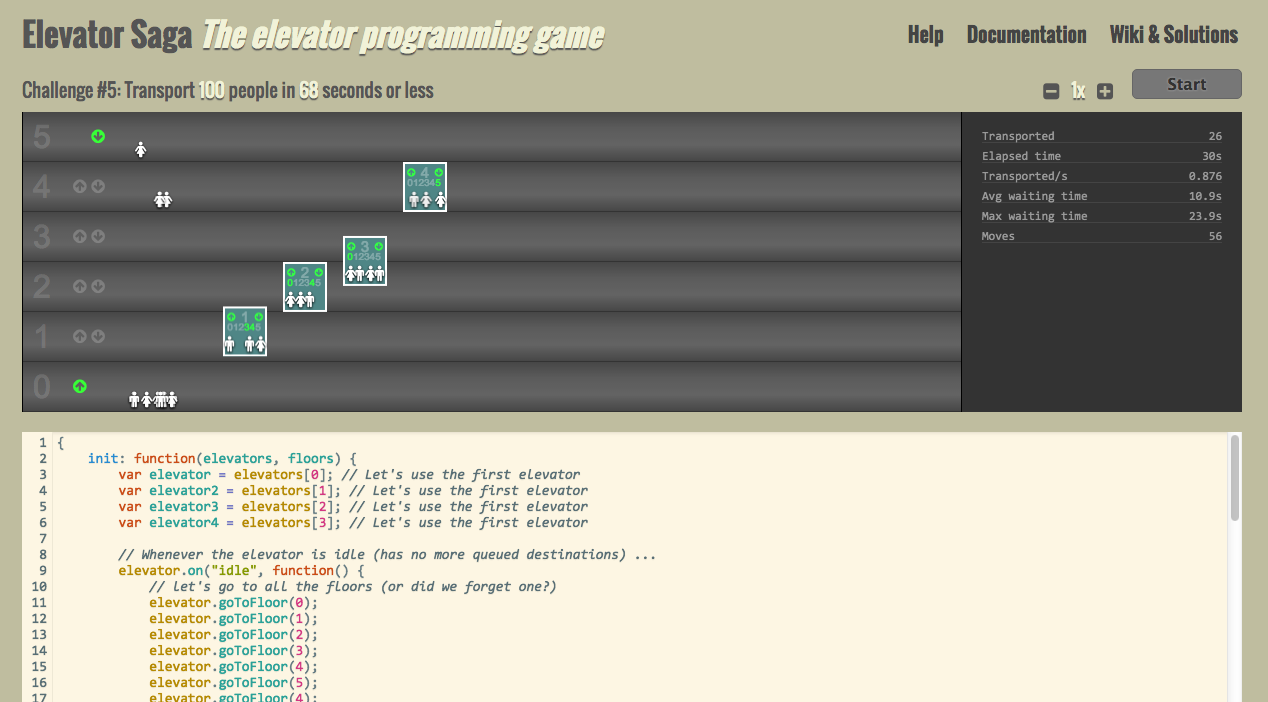1268x702 pixels.
Task: Click the down arrow on floor 3
Action: point(98,236)
